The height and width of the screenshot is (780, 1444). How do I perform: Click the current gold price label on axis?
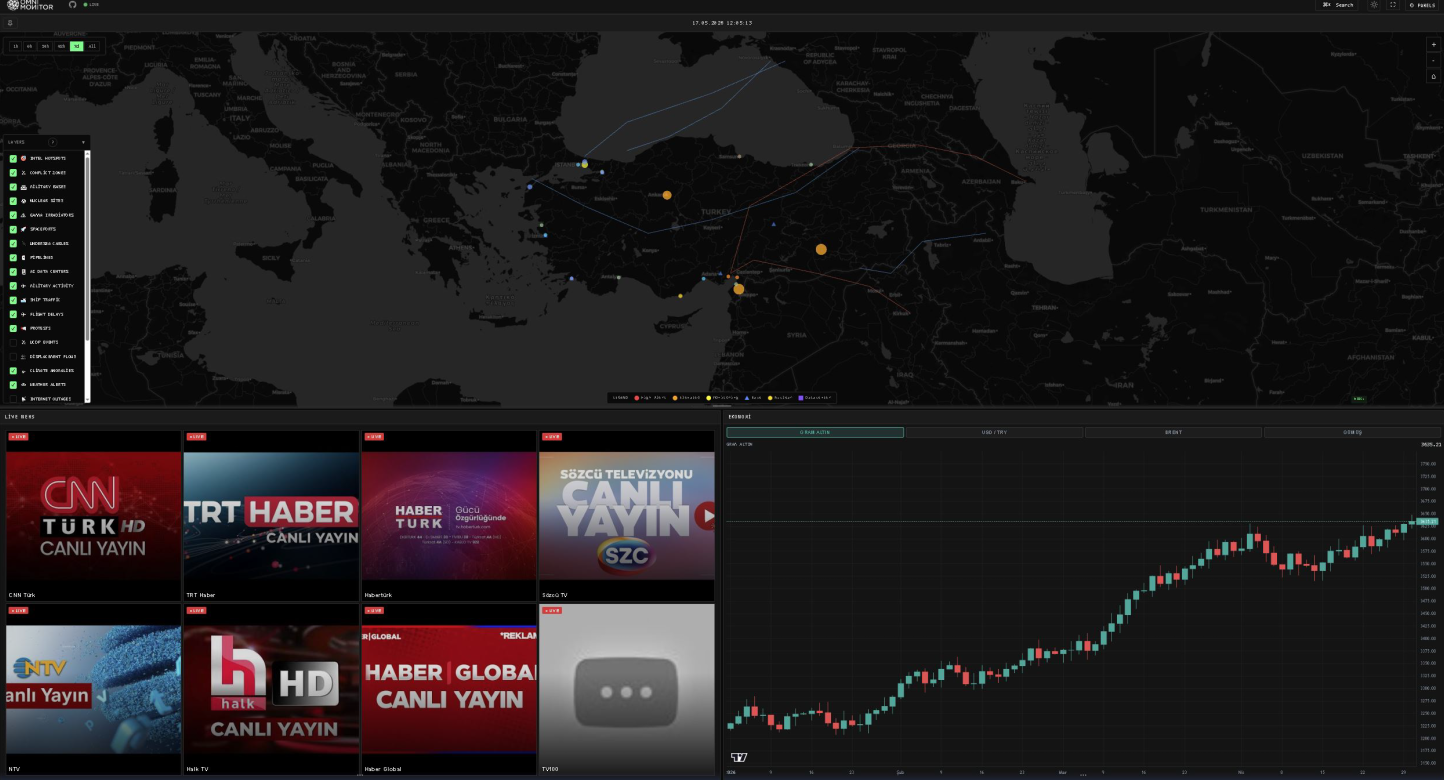coord(1428,521)
